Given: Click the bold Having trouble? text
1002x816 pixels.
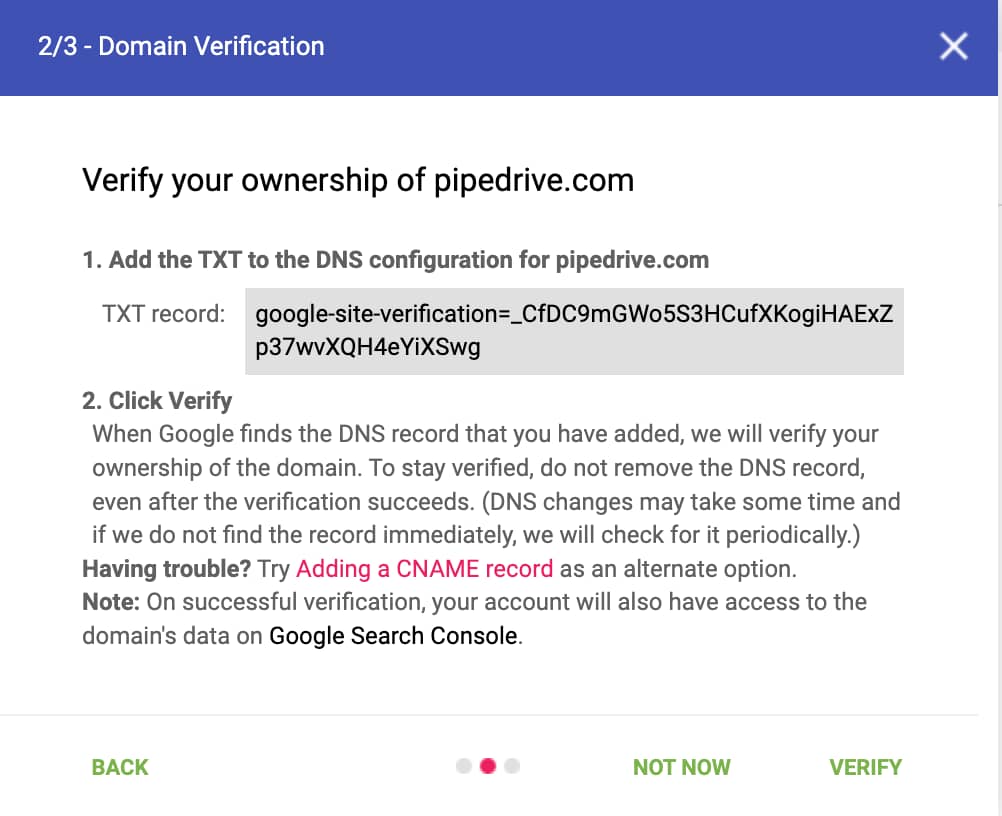Looking at the screenshot, I should click(x=167, y=569).
